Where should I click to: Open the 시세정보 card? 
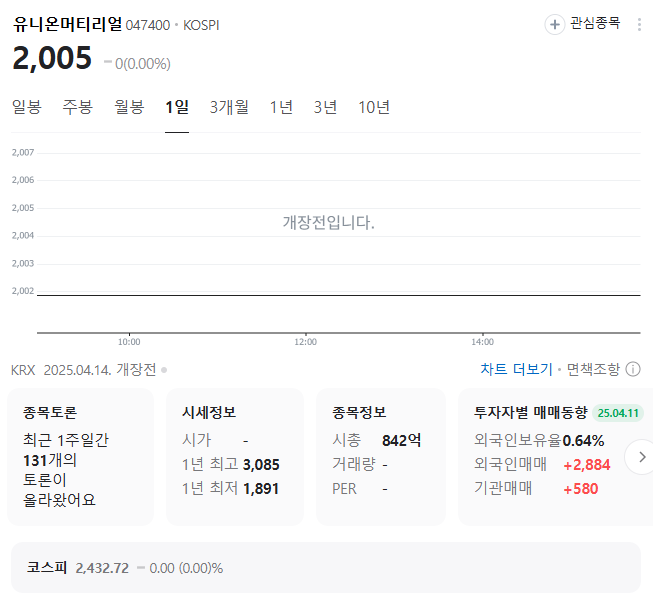(x=235, y=457)
